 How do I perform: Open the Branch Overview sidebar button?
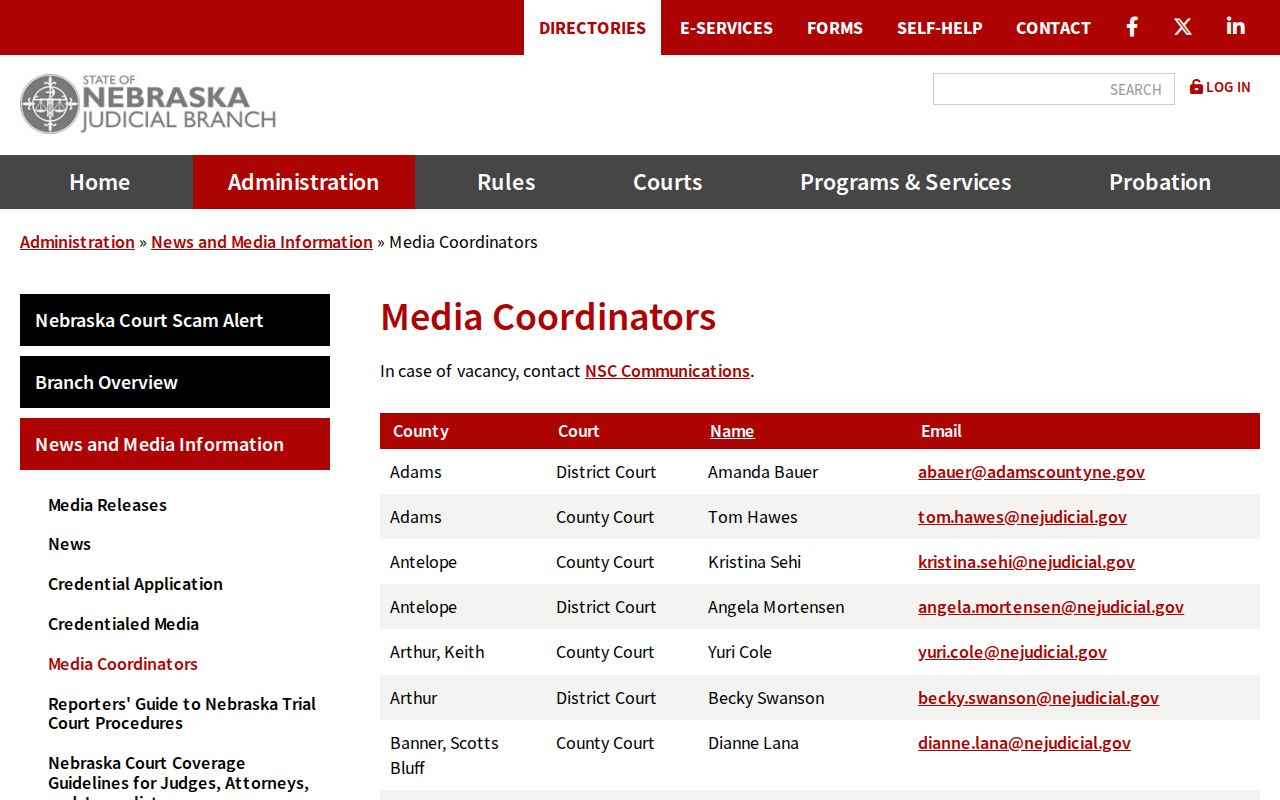pyautogui.click(x=175, y=382)
